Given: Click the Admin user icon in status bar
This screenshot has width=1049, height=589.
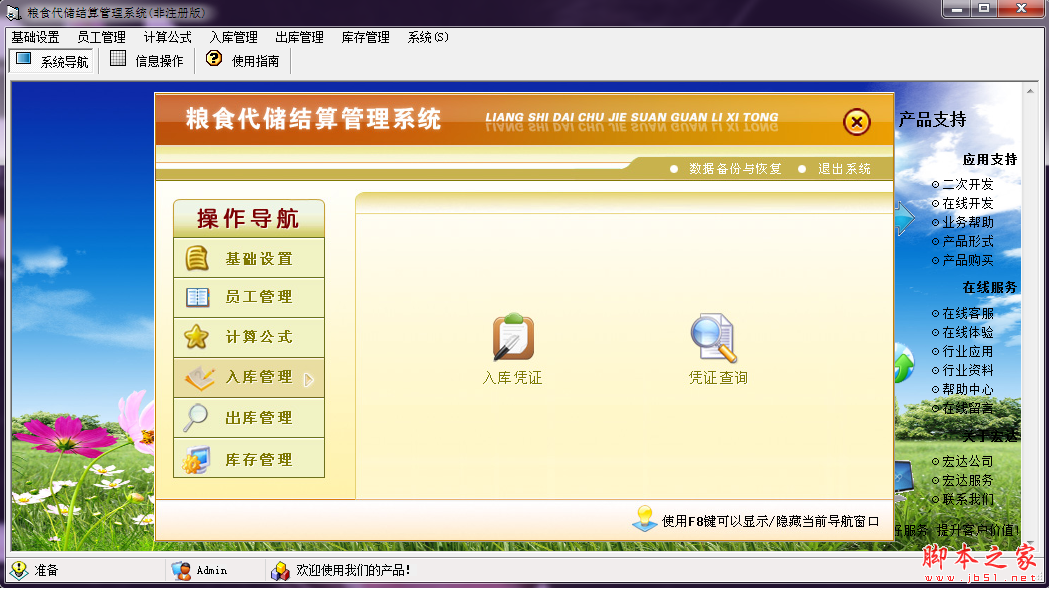Looking at the screenshot, I should coord(182,570).
